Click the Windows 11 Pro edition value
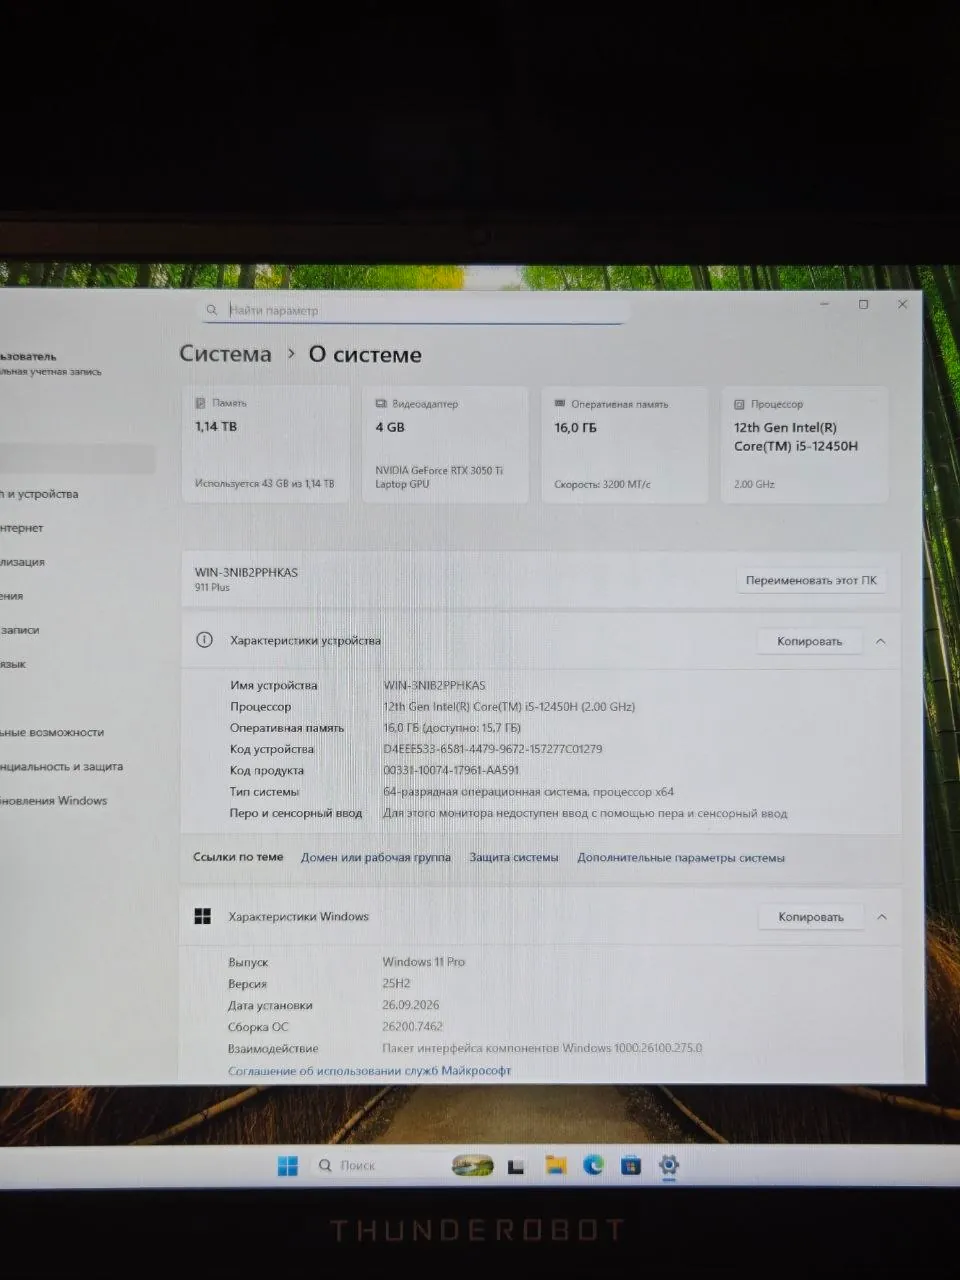This screenshot has width=960, height=1280. (423, 961)
